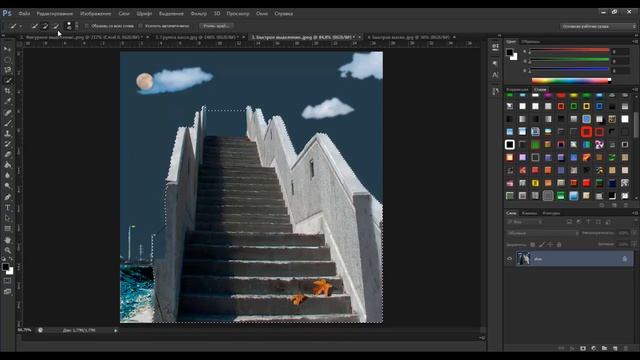Toggle lock position in Layers panel

point(550,244)
